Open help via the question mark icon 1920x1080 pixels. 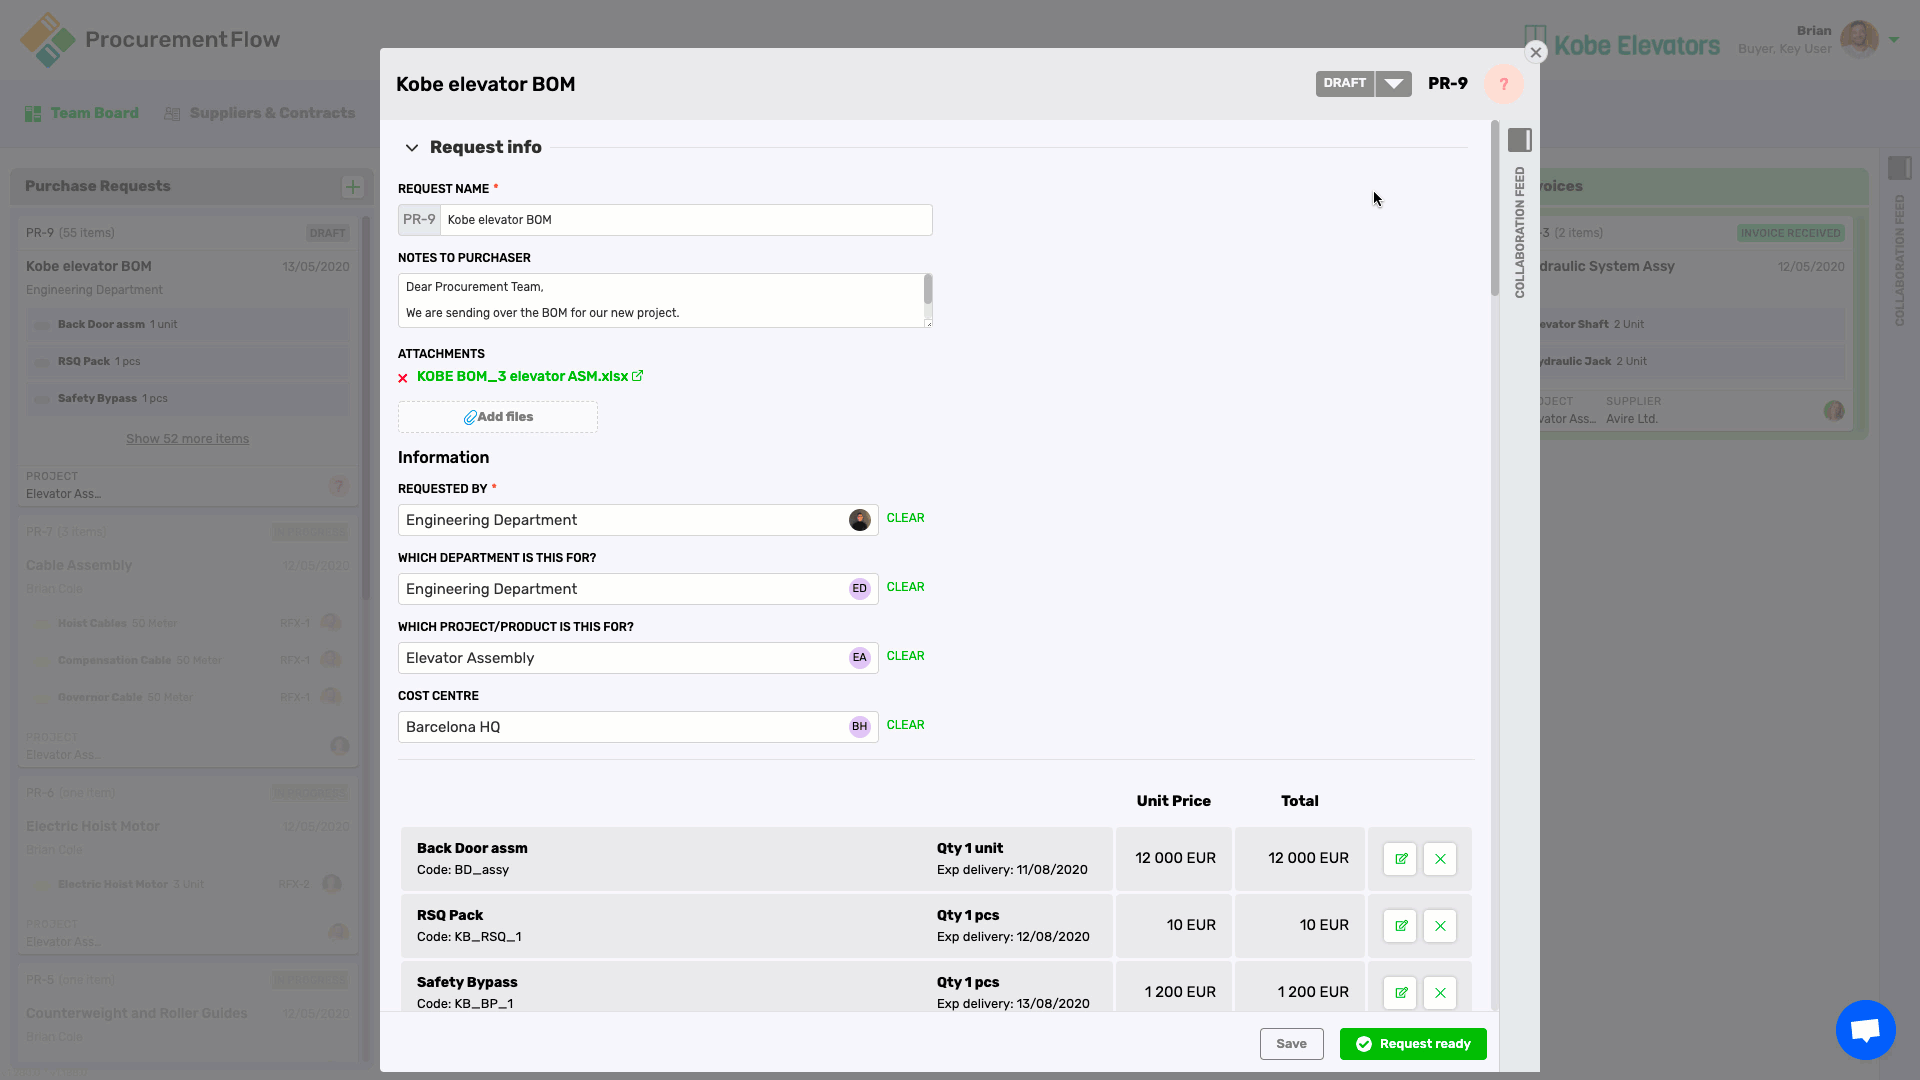point(1503,84)
